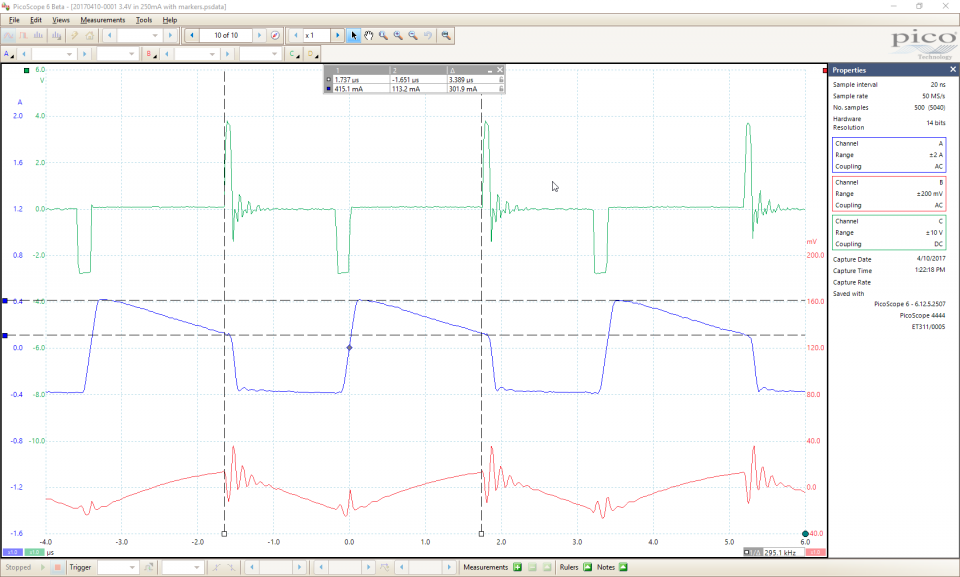The width and height of the screenshot is (960, 577).
Task: Click the zoom-out magnifier icon
Action: pyautogui.click(x=413, y=35)
